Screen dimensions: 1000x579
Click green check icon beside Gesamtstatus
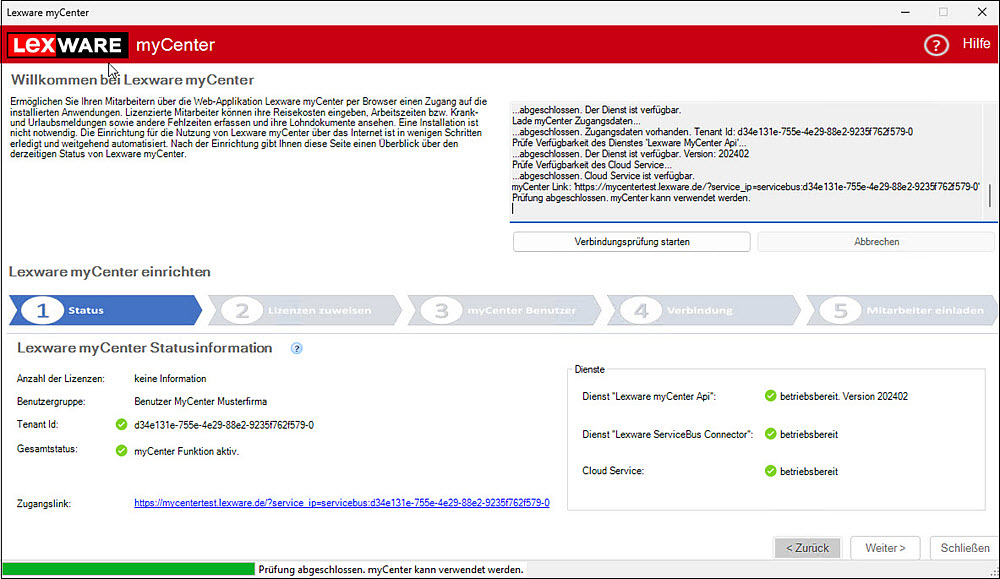[x=122, y=451]
